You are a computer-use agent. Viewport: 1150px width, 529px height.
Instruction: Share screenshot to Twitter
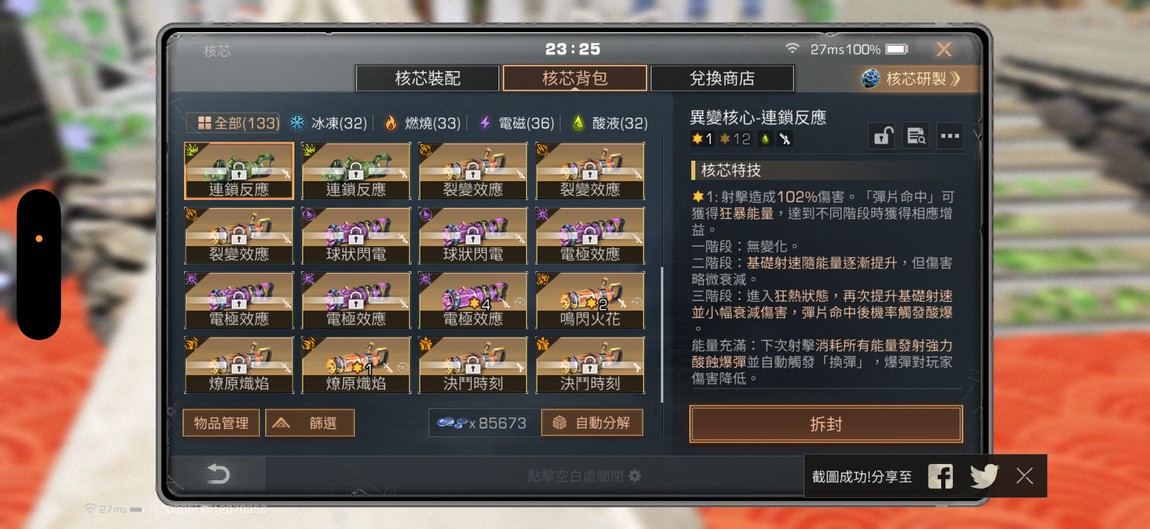coord(984,476)
